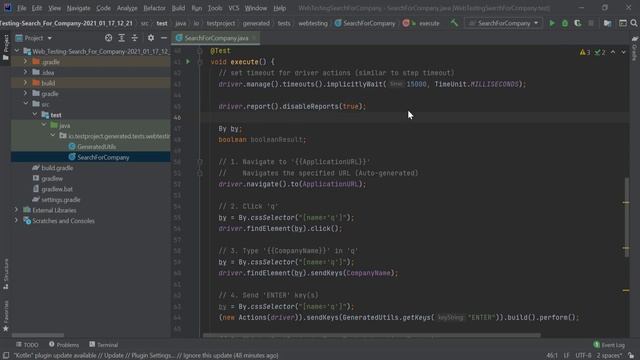Click SearchForCompany breadcrumb in navigation bar
This screenshot has width=640, height=360.
pos(365,23)
